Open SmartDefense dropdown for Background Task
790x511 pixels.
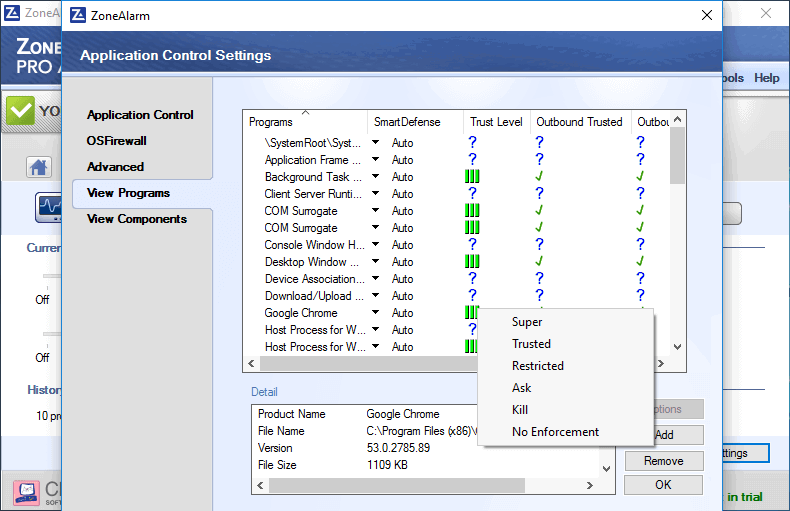(x=375, y=176)
